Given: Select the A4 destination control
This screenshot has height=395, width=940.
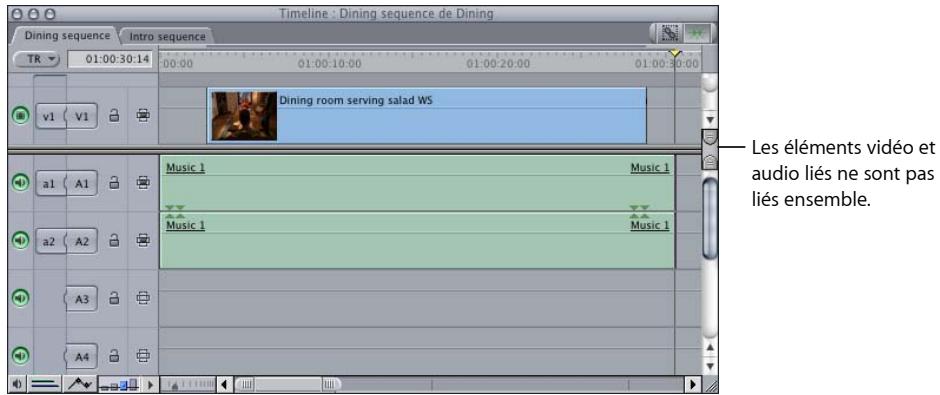Looking at the screenshot, I should pyautogui.click(x=82, y=357).
